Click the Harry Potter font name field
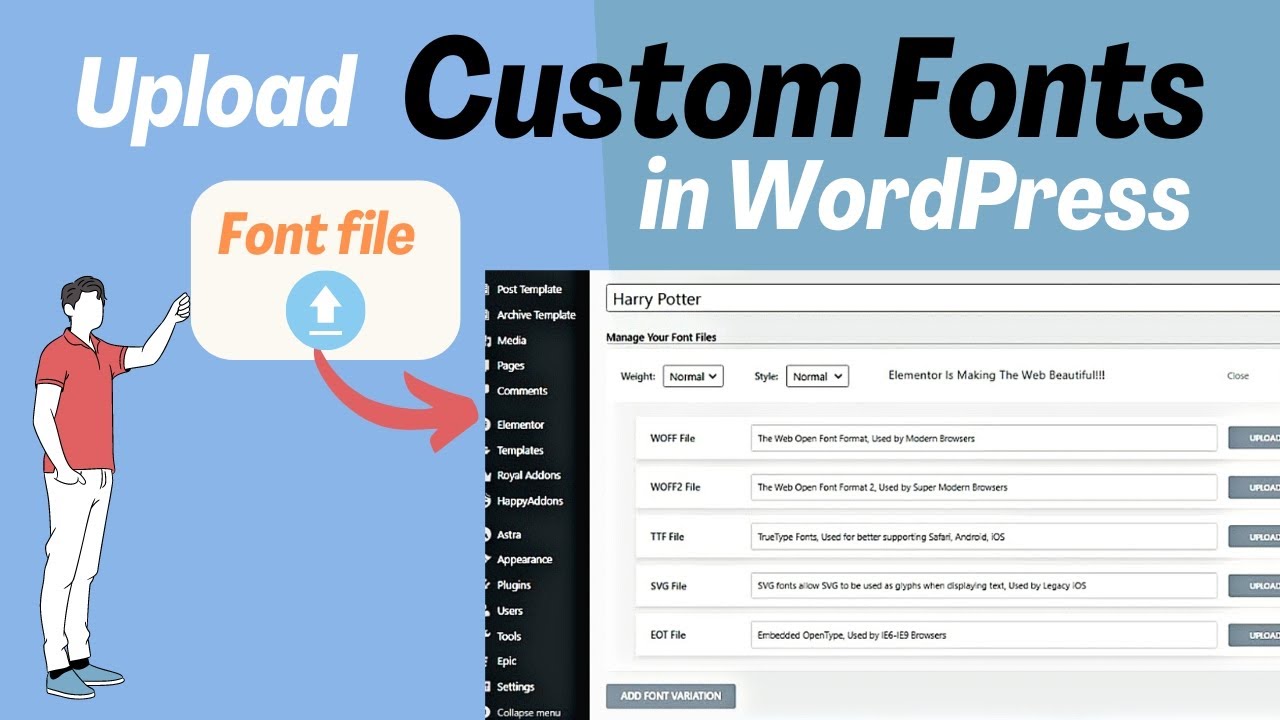1280x720 pixels. point(943,299)
